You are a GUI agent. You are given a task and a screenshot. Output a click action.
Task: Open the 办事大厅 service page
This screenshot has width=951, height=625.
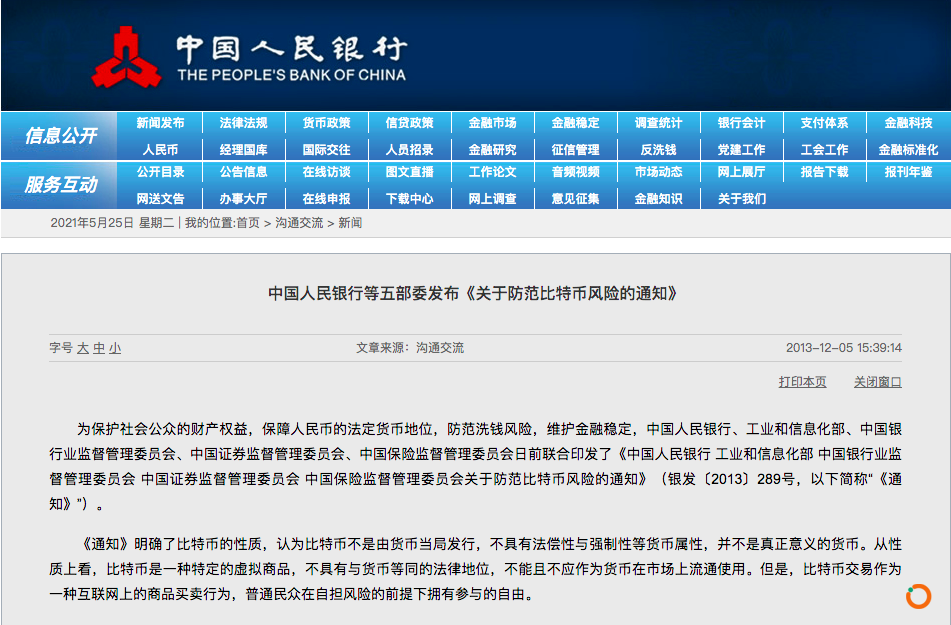click(243, 199)
